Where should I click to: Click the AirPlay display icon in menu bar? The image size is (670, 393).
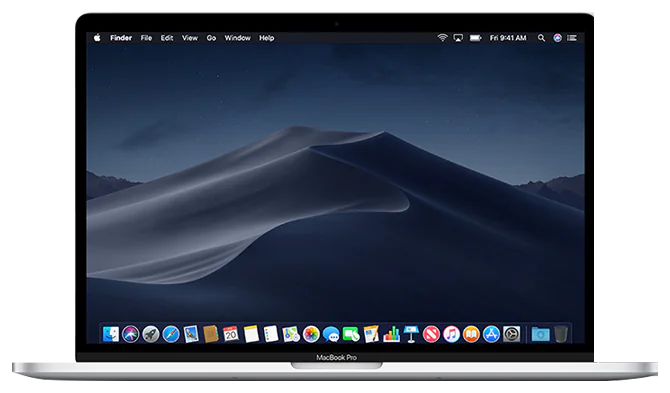click(458, 38)
